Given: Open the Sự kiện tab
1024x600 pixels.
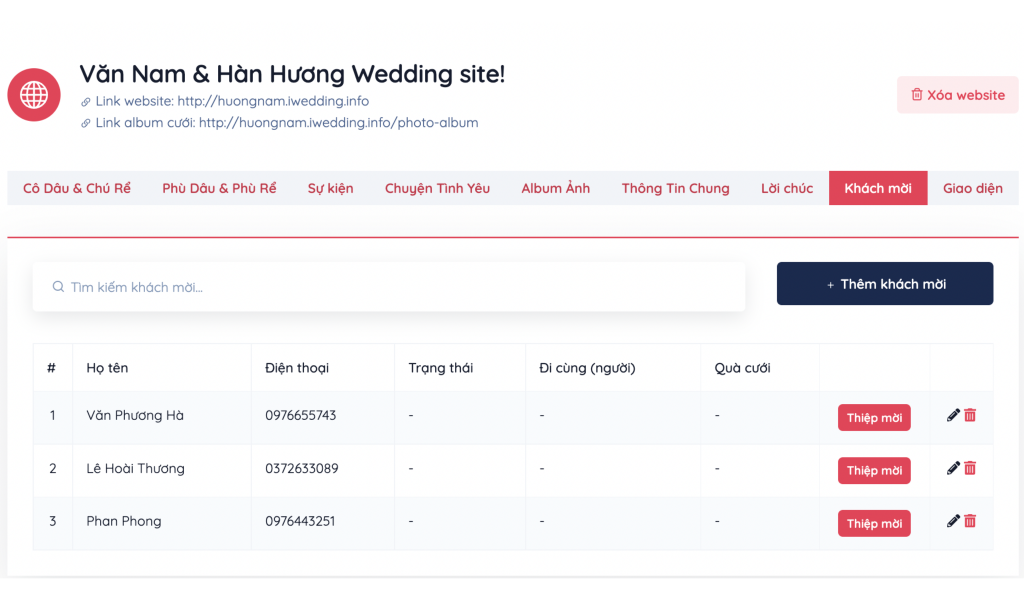Looking at the screenshot, I should 330,187.
